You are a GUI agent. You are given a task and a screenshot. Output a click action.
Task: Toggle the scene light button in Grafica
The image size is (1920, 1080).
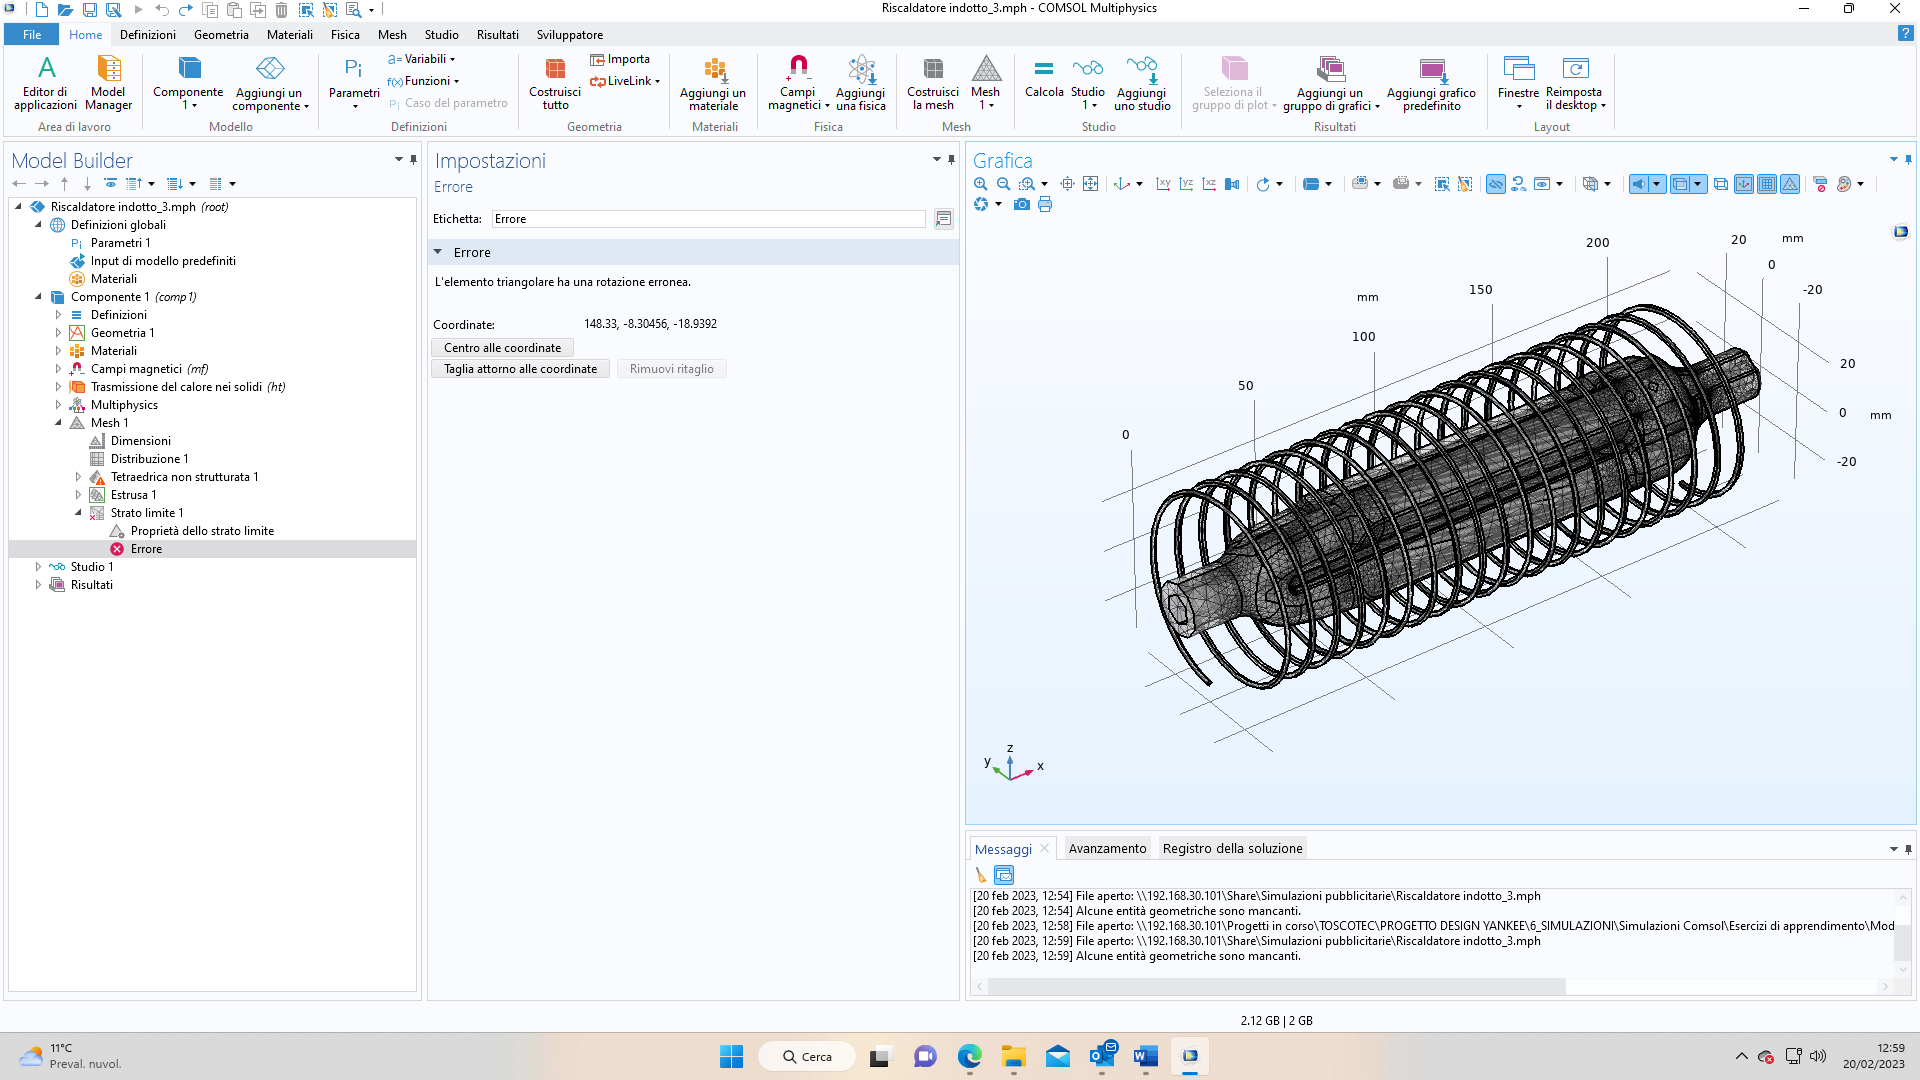click(1639, 184)
